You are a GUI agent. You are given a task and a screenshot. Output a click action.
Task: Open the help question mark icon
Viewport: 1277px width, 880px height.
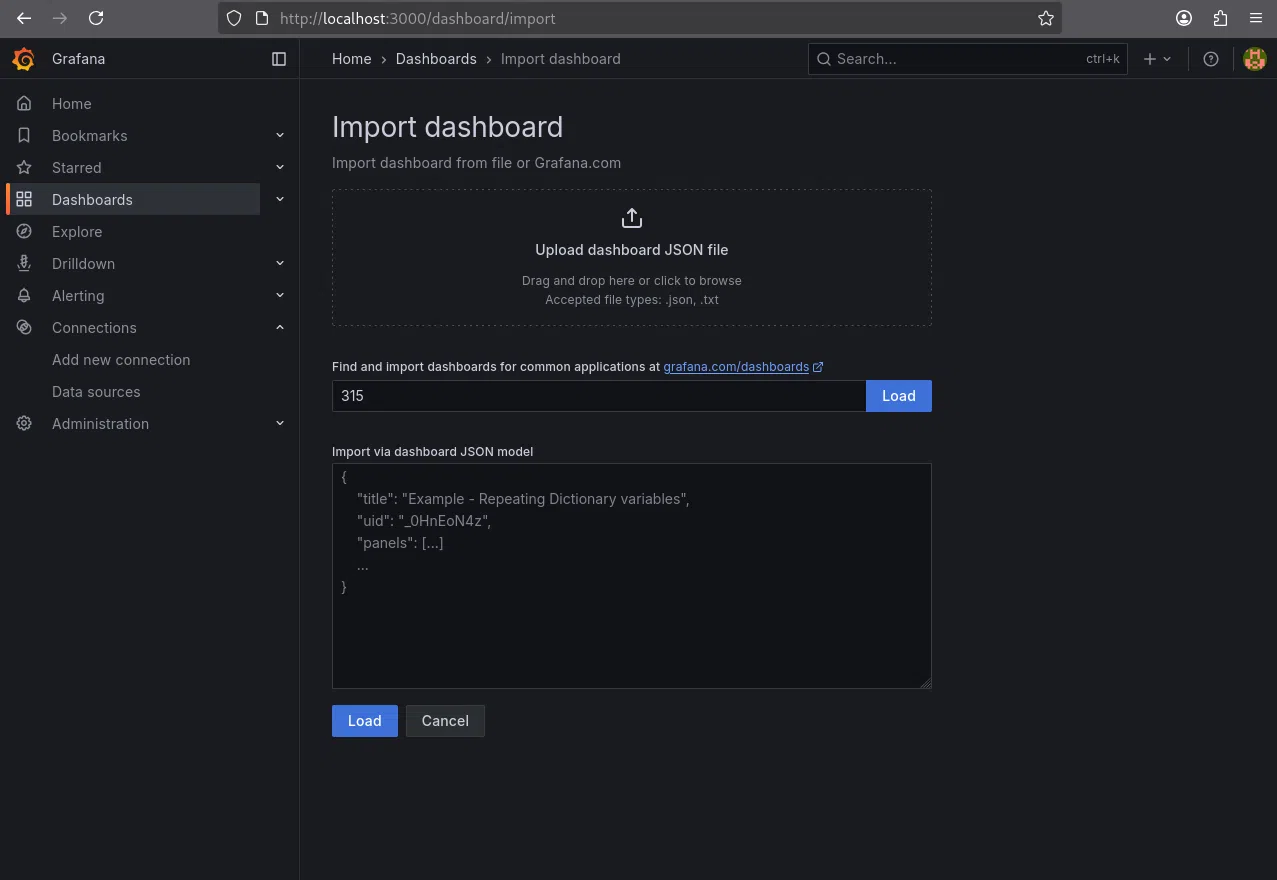click(1211, 59)
